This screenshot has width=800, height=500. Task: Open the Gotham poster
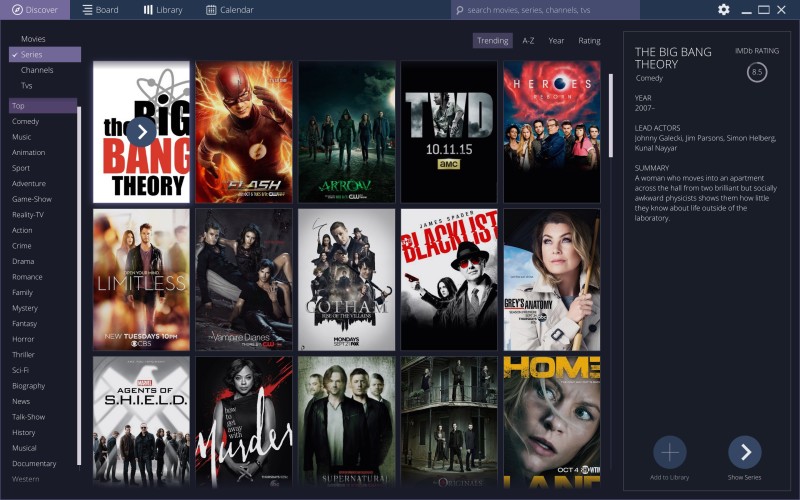click(x=347, y=280)
